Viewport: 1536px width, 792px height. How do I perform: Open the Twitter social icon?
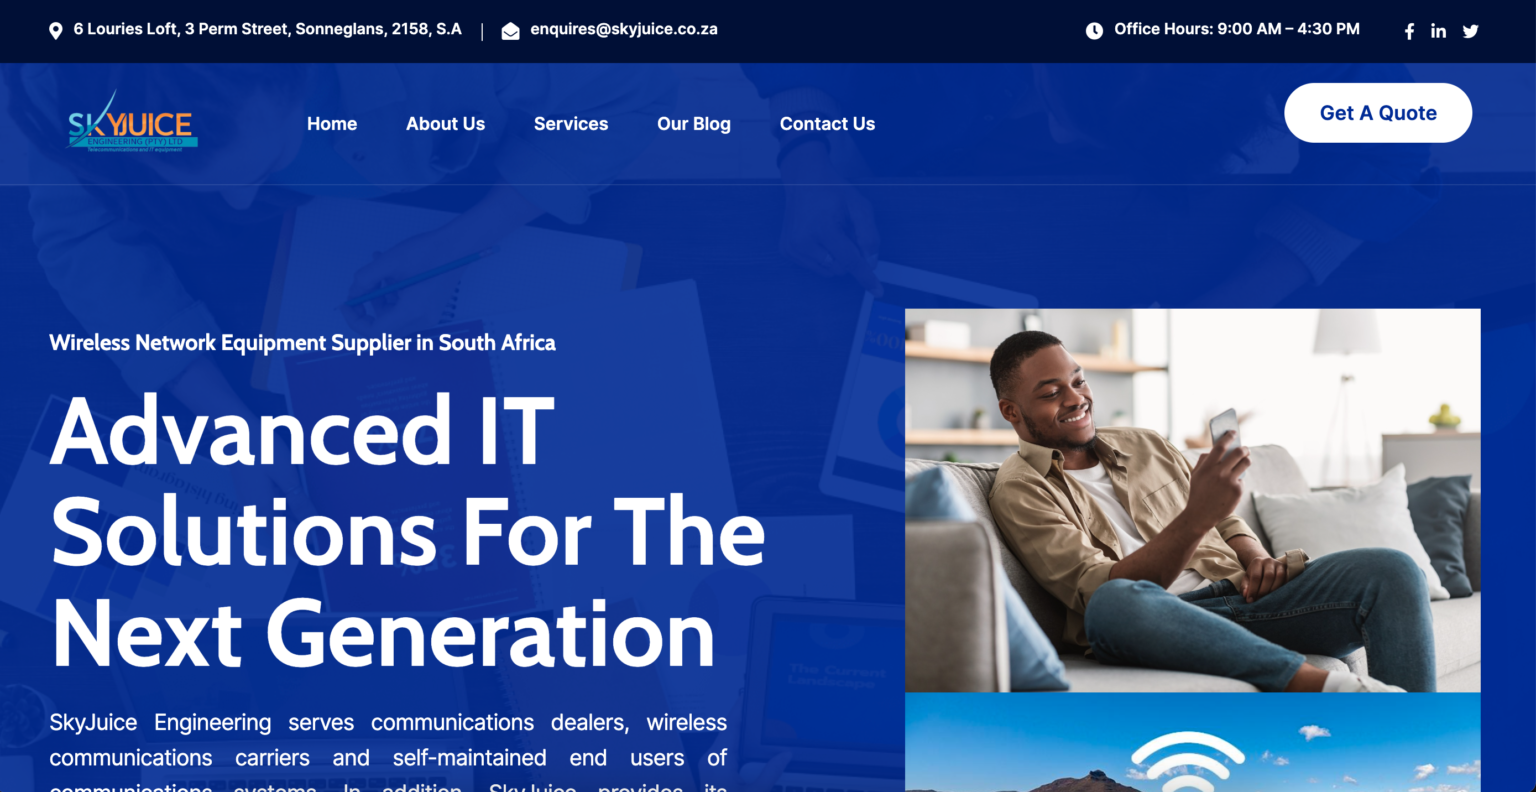point(1470,31)
